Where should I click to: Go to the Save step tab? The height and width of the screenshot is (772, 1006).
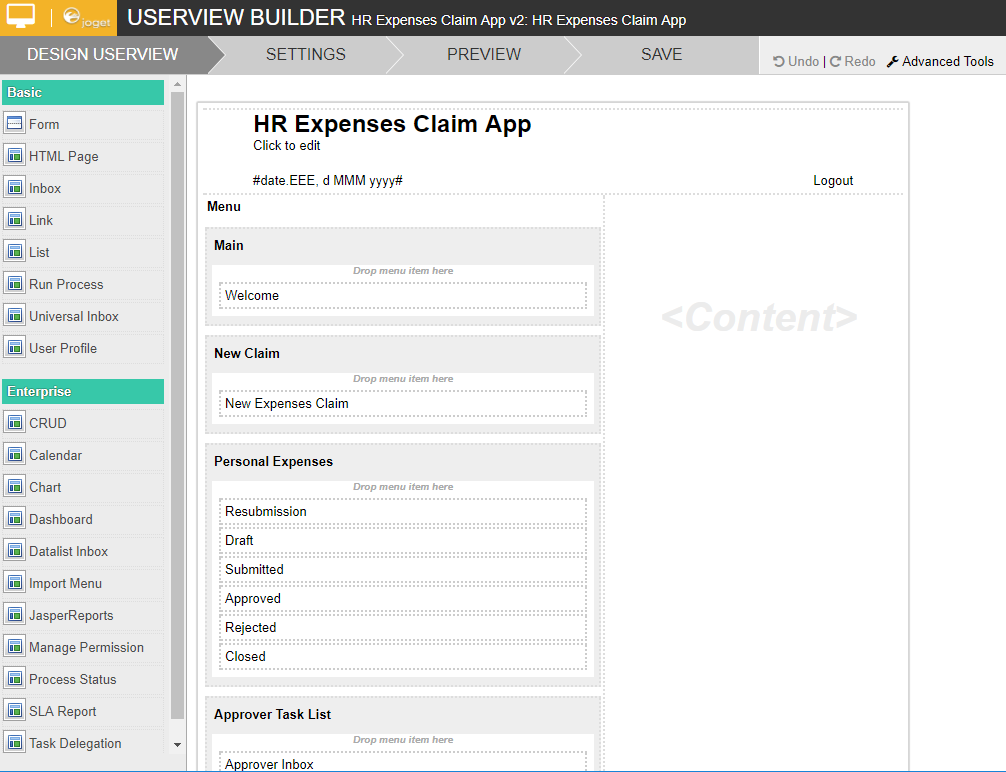[661, 54]
